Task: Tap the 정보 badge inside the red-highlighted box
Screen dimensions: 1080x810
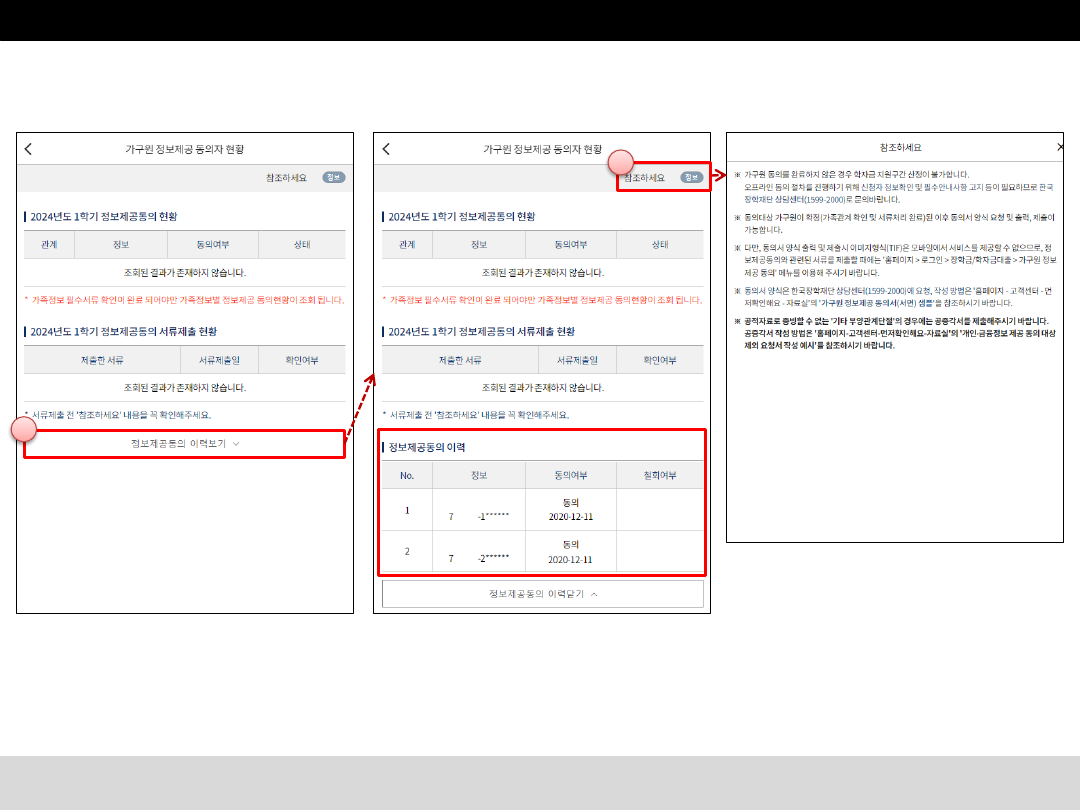Action: (x=692, y=177)
